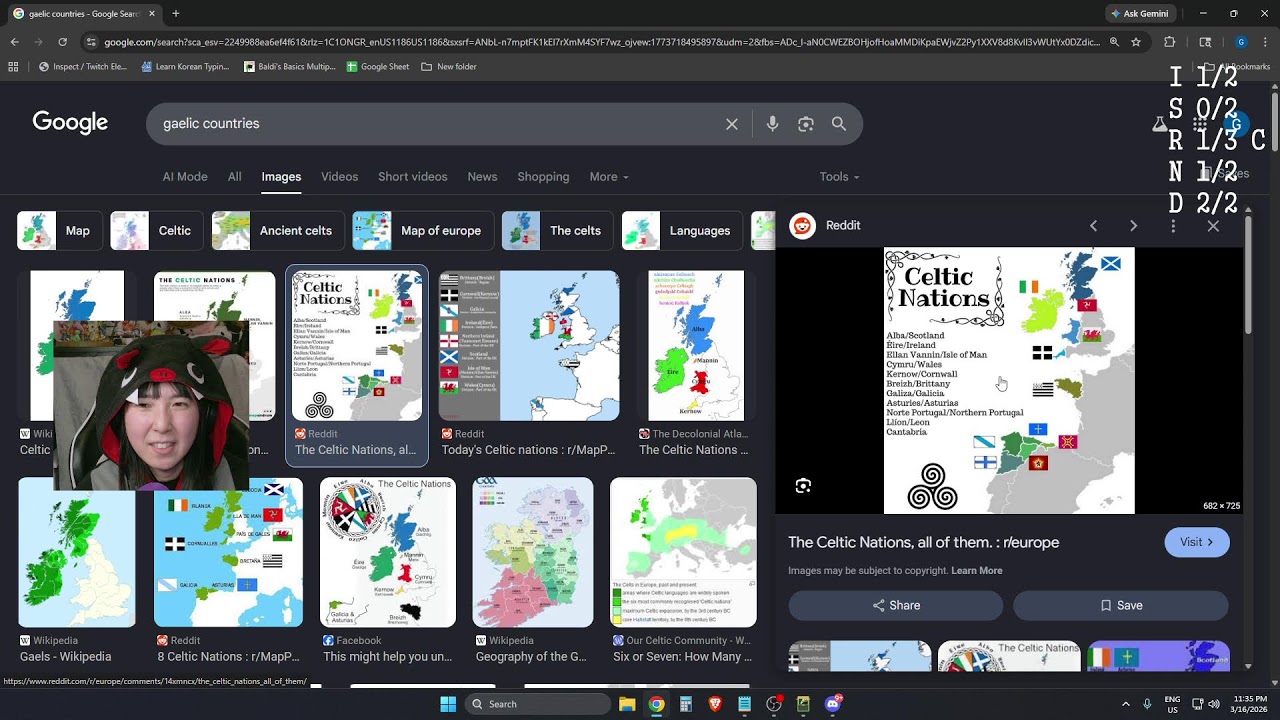
Task: Open the zoom magnifier in the address bar
Action: pos(1113,42)
